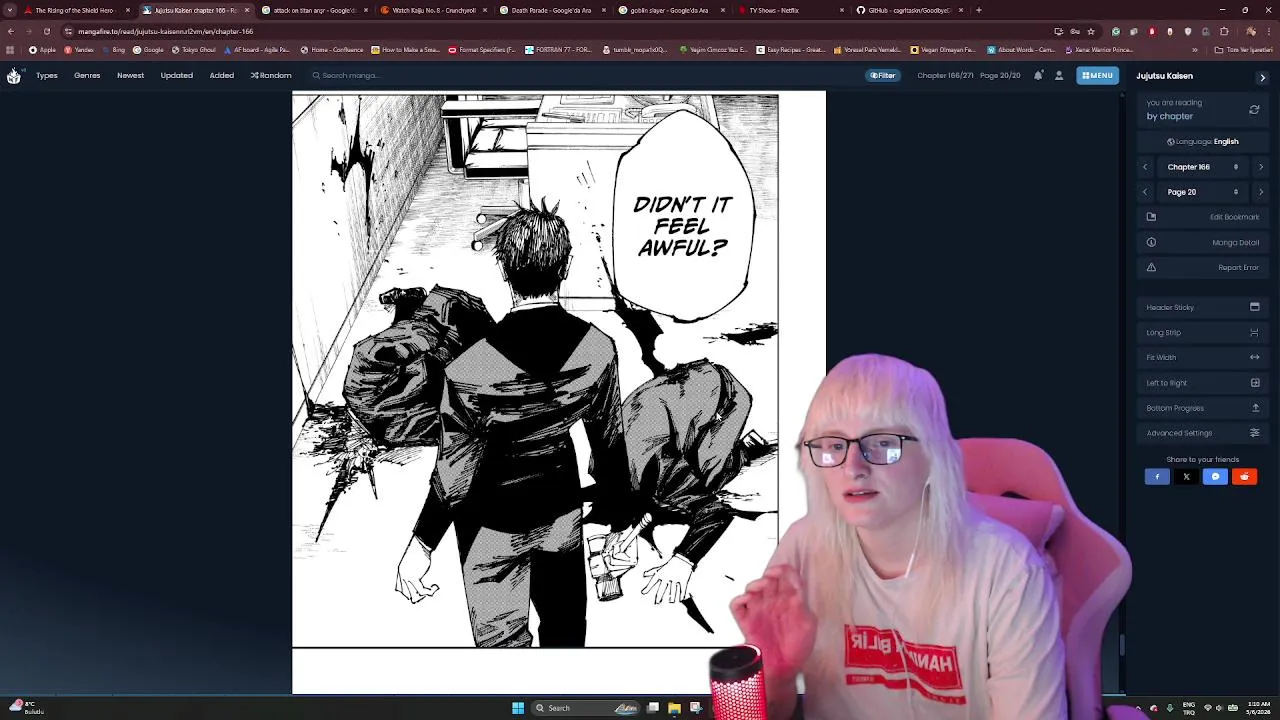Image resolution: width=1280 pixels, height=720 pixels.
Task: Go to the previous chapter arrow
Action: pos(1145,167)
